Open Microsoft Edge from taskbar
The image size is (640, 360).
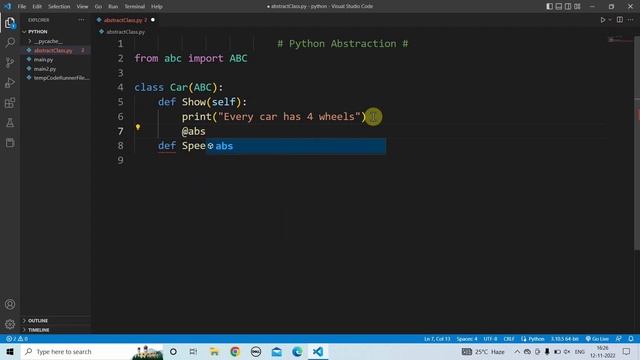[297, 351]
